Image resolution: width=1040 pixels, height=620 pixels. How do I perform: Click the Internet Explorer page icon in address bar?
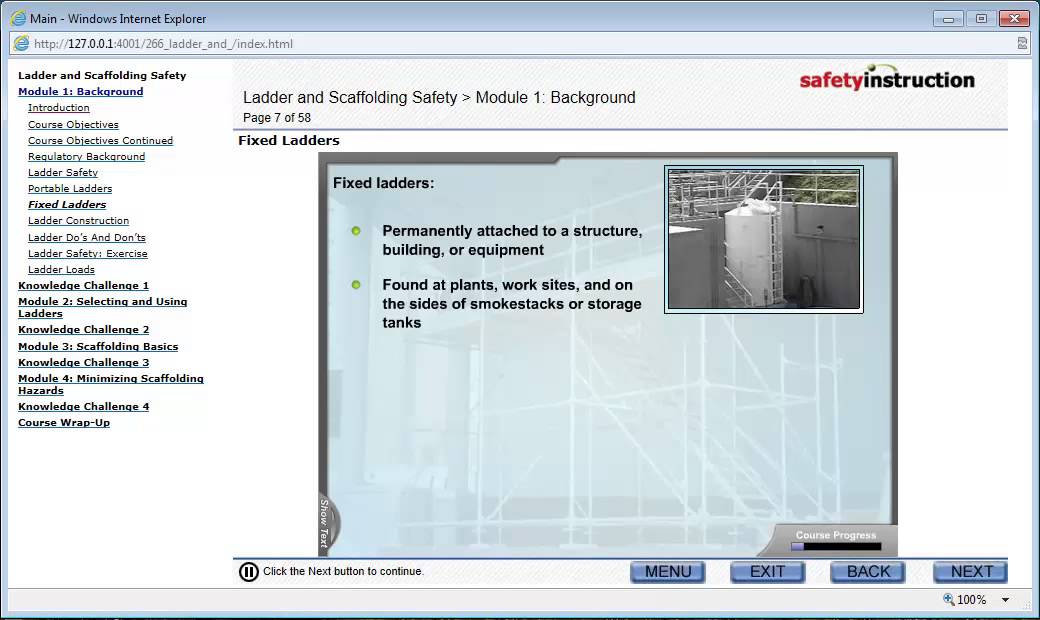tap(21, 44)
